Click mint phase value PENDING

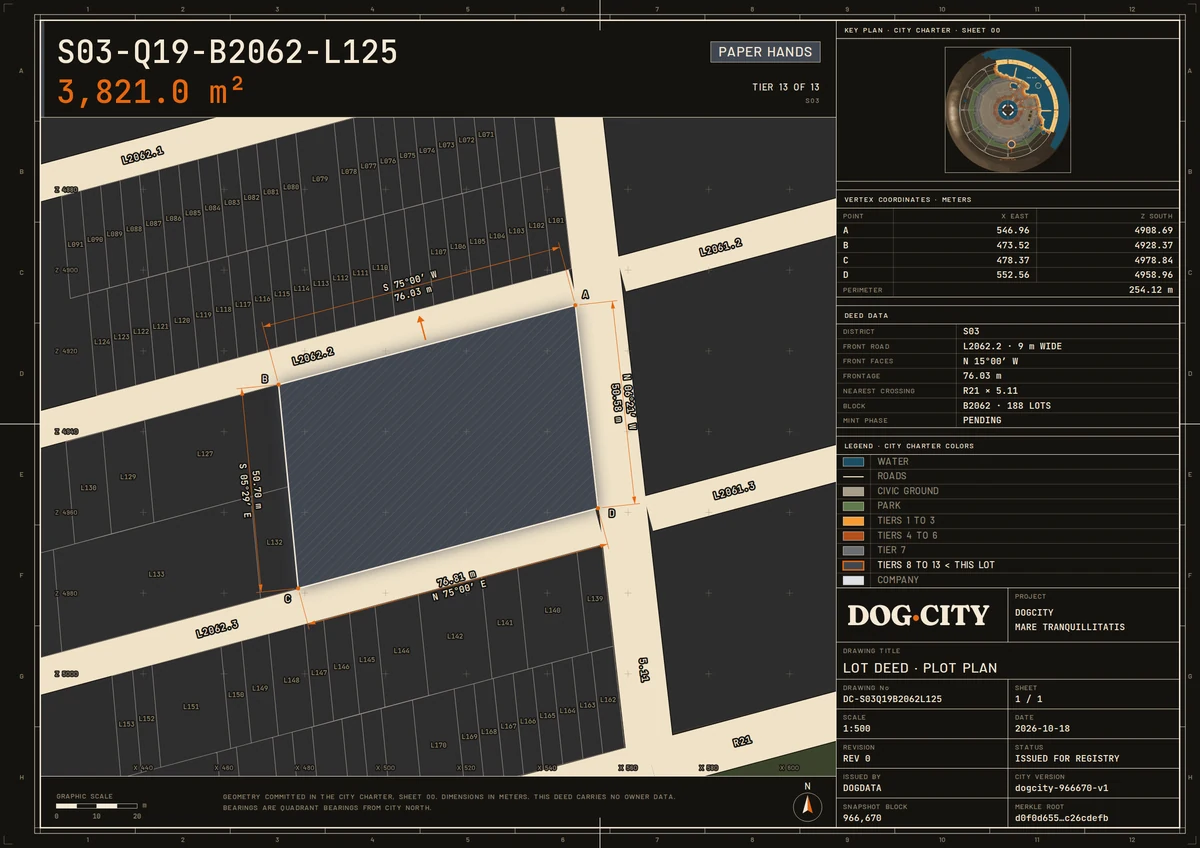[x=982, y=421]
